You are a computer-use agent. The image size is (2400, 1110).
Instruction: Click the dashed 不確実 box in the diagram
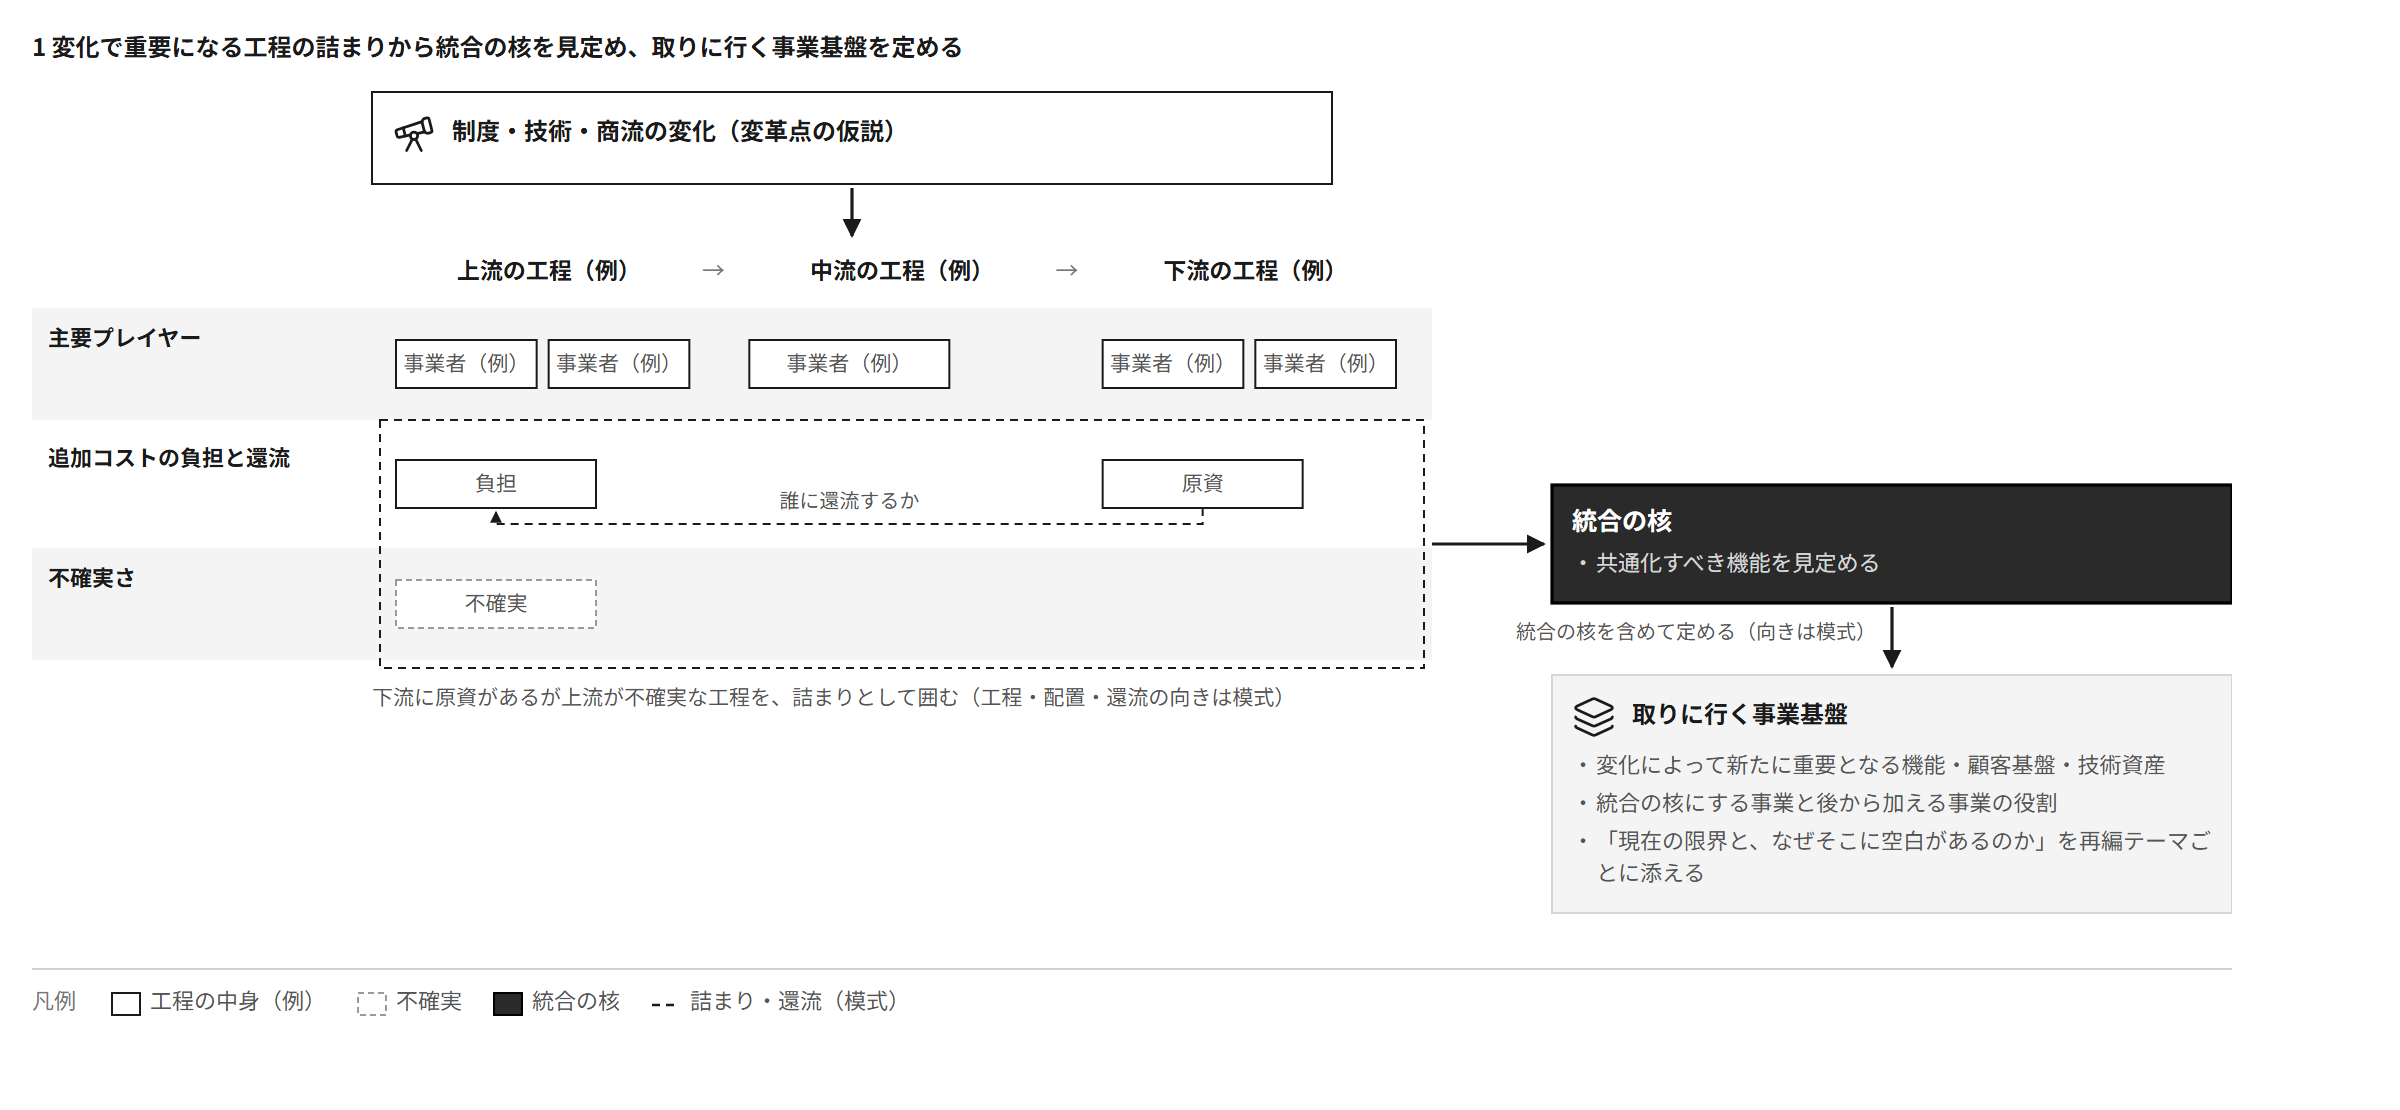[496, 604]
